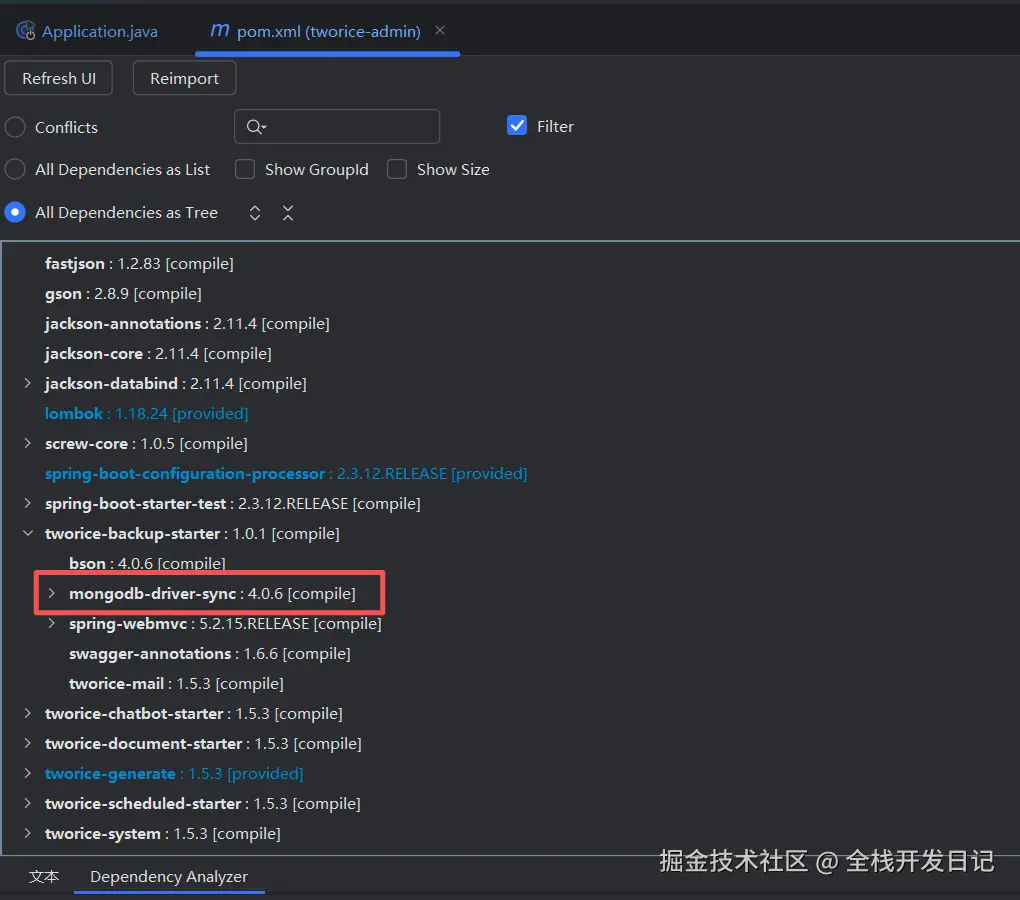The width and height of the screenshot is (1020, 900).
Task: Collapse all tree nodes icon
Action: pyautogui.click(x=288, y=213)
